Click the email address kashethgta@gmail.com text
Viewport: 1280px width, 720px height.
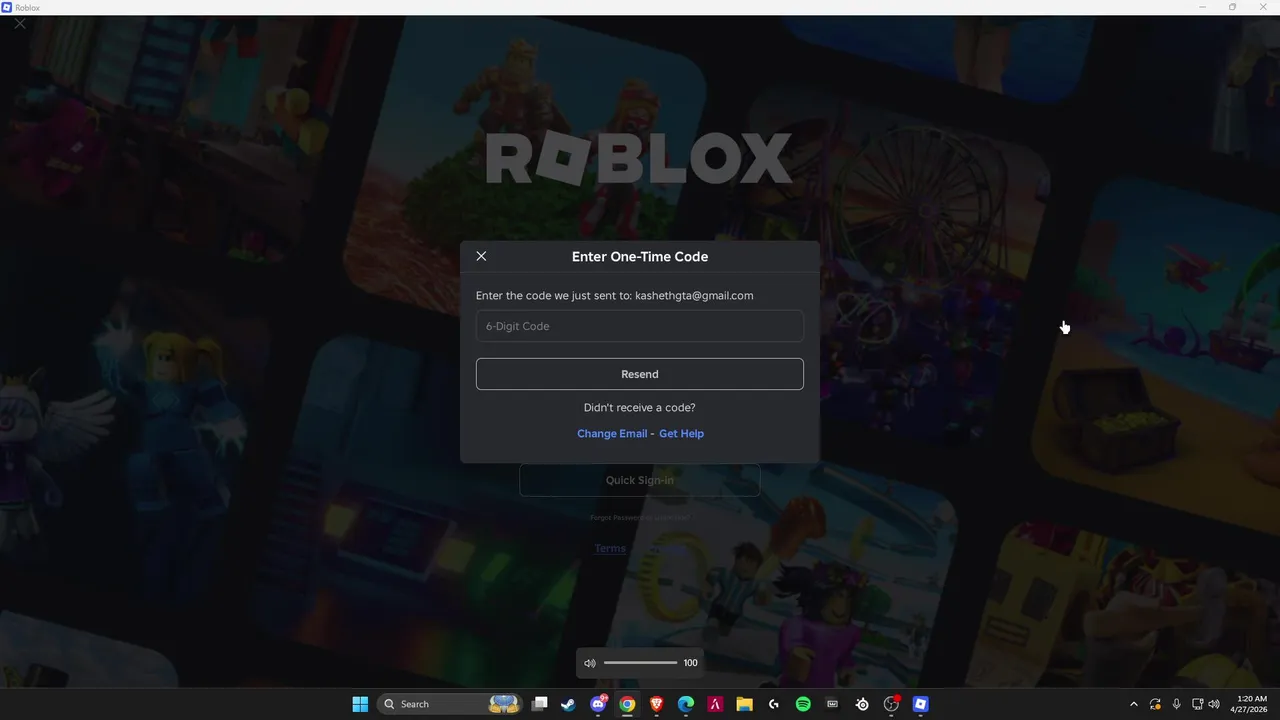pyautogui.click(x=694, y=295)
